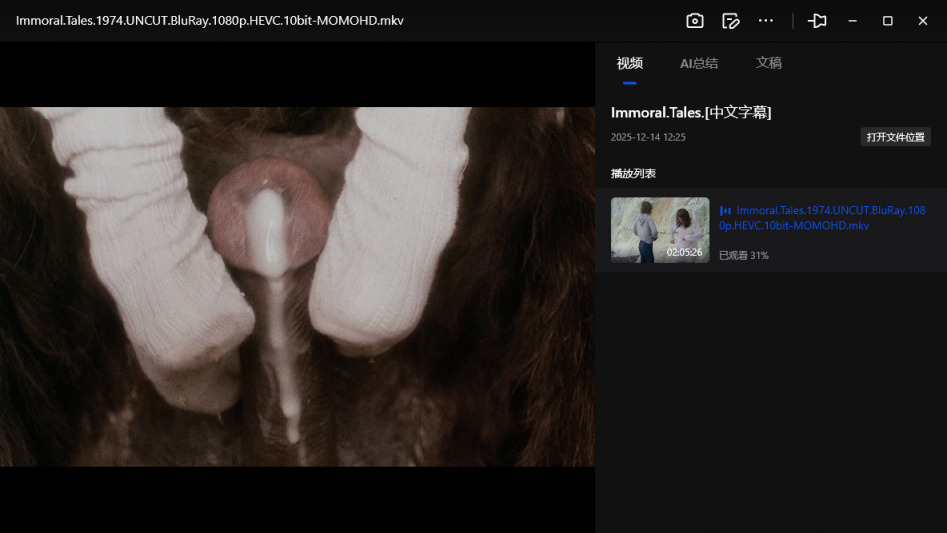Open the three-dot more options menu
947x533 pixels.
766,21
